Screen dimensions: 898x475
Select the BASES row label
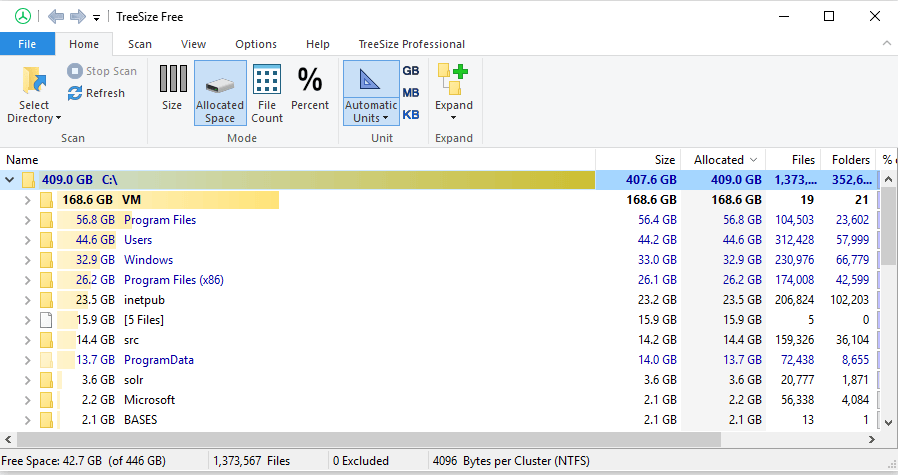click(x=140, y=420)
